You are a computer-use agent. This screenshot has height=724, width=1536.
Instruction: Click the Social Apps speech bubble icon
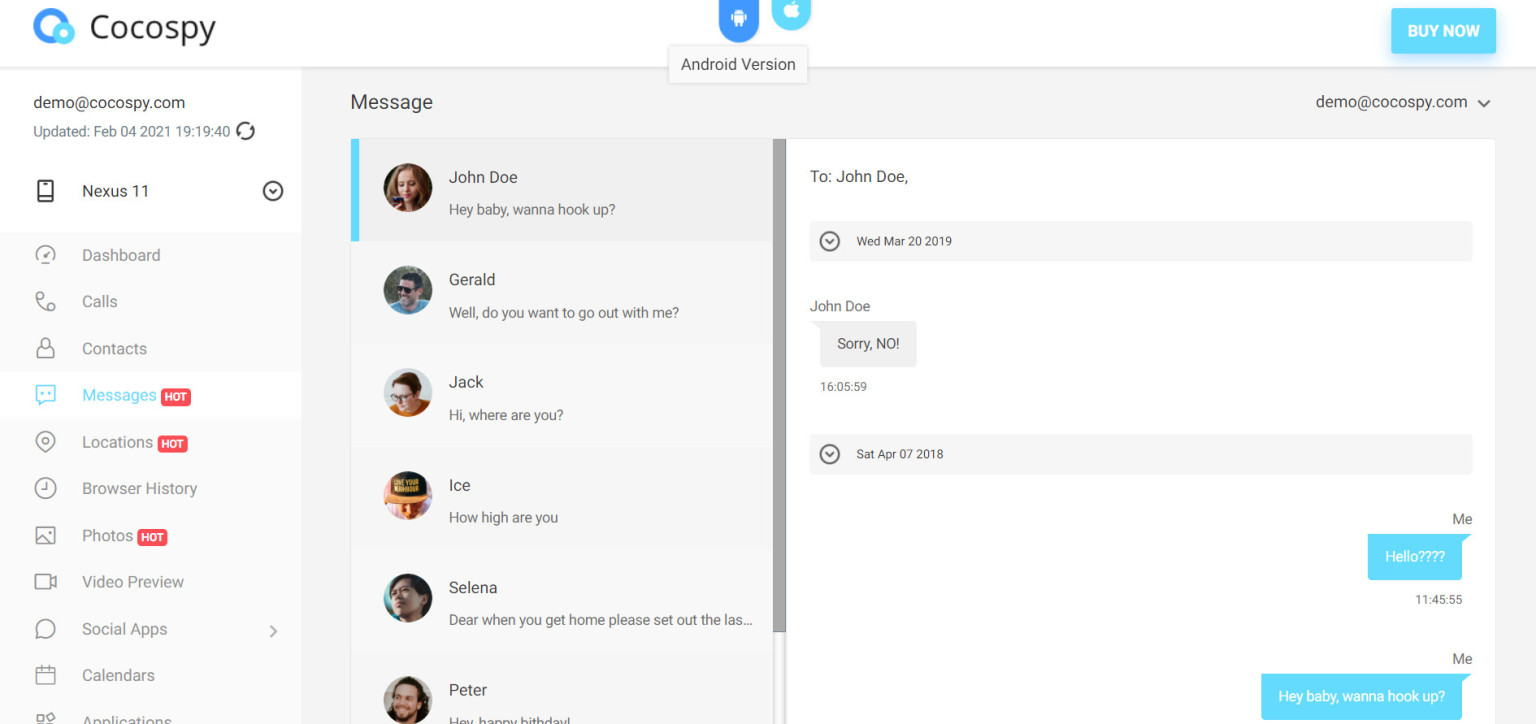(x=45, y=629)
